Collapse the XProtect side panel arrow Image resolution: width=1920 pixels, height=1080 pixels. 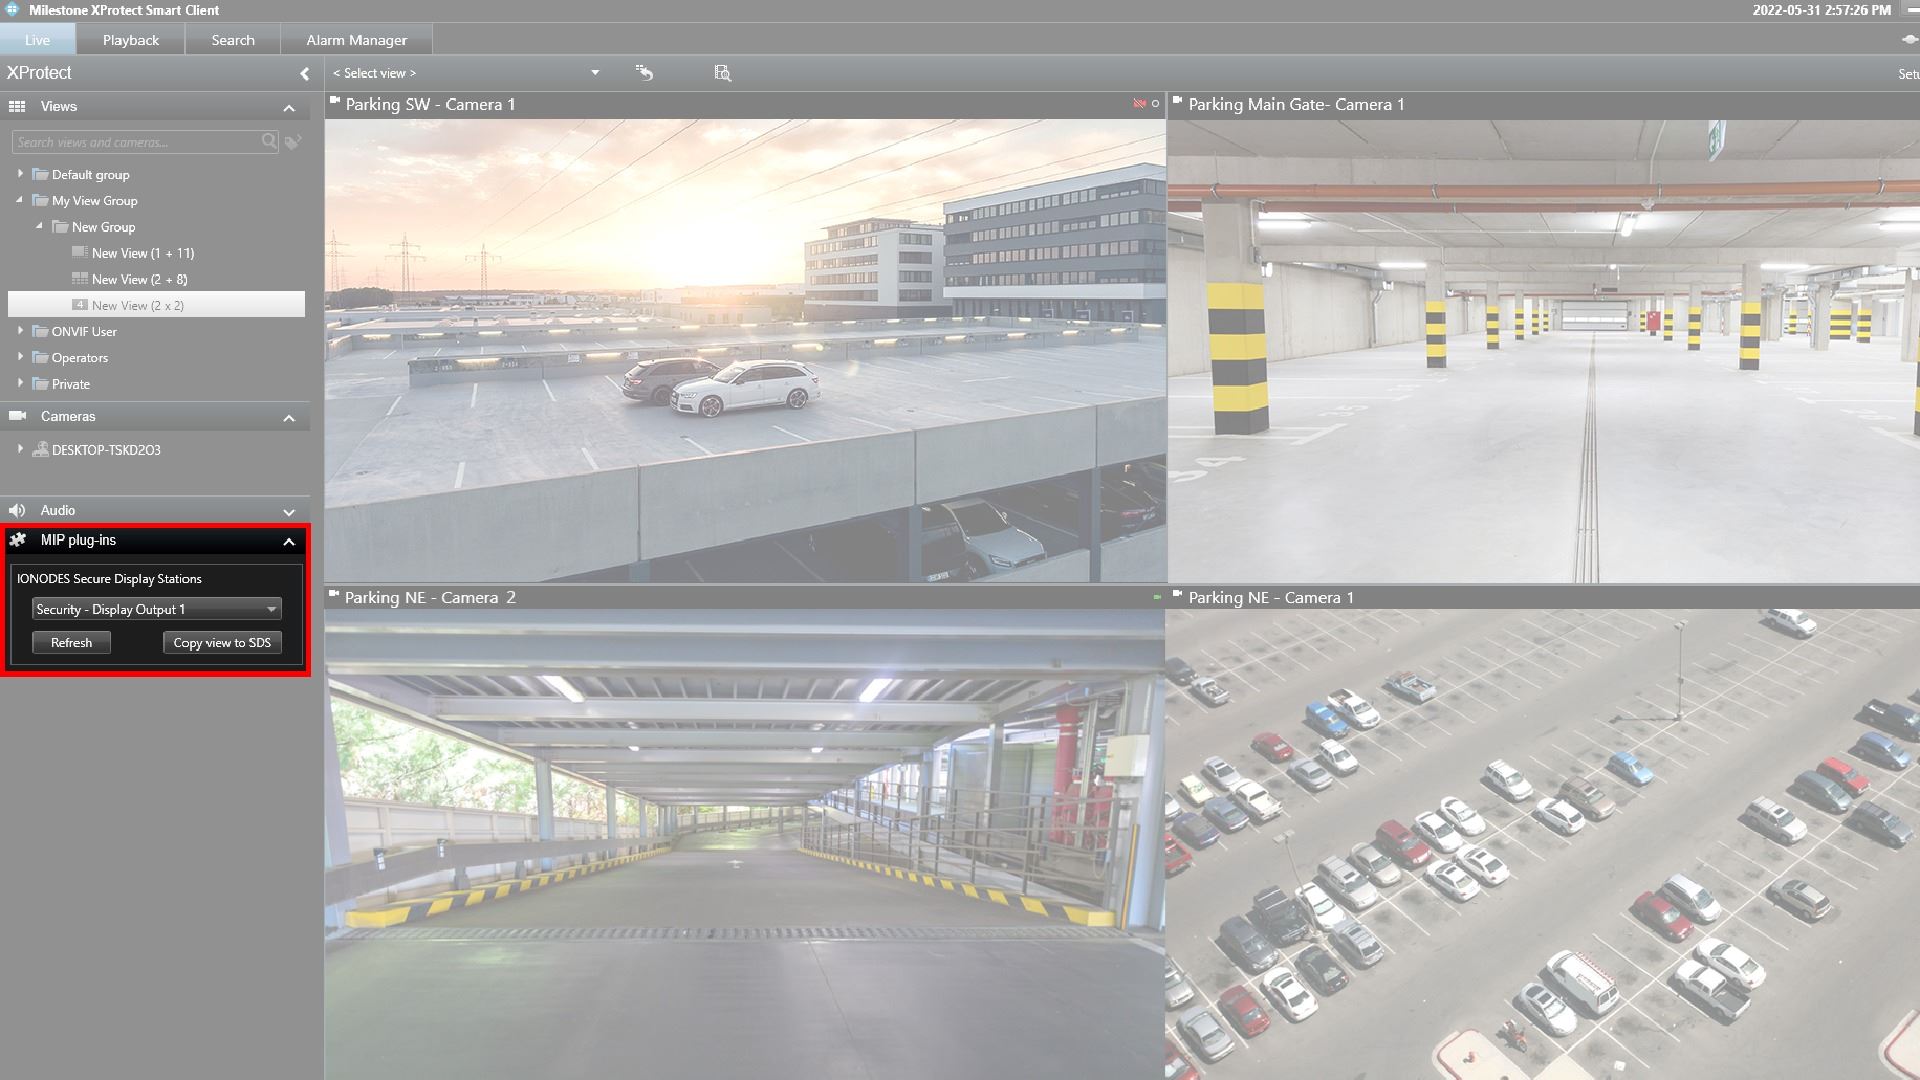tap(305, 73)
